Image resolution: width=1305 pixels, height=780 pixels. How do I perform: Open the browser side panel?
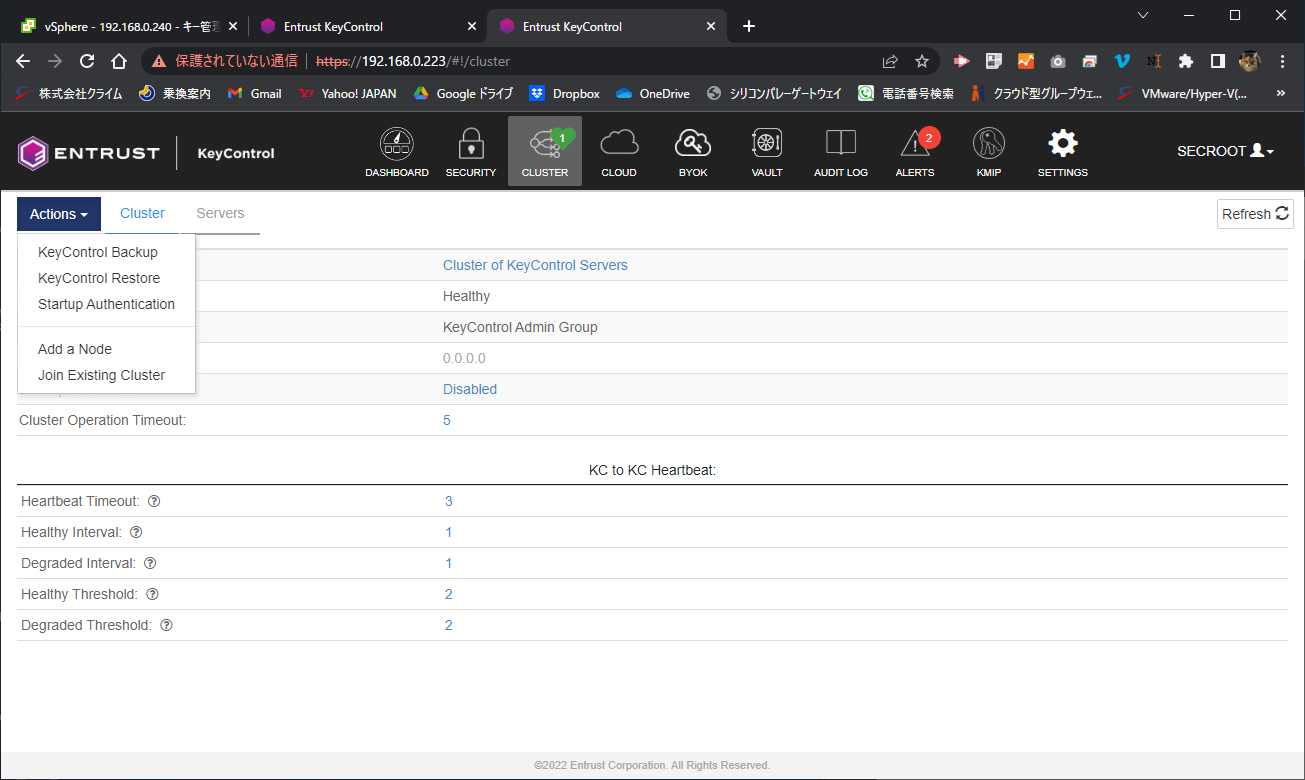coord(1217,61)
